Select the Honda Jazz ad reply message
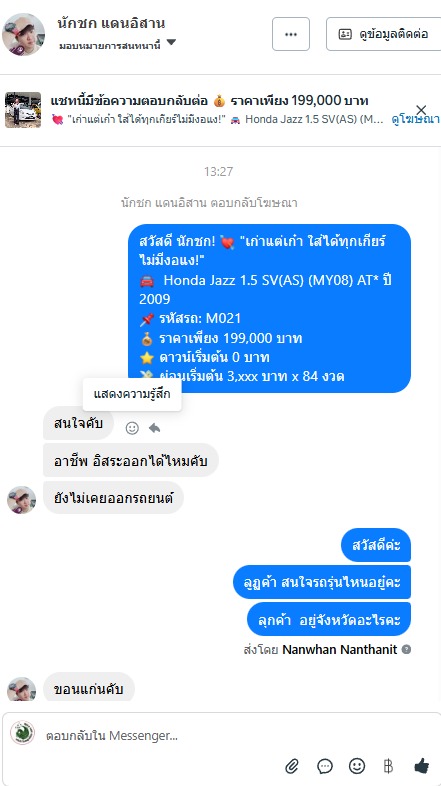This screenshot has height=786, width=441. [x=270, y=308]
